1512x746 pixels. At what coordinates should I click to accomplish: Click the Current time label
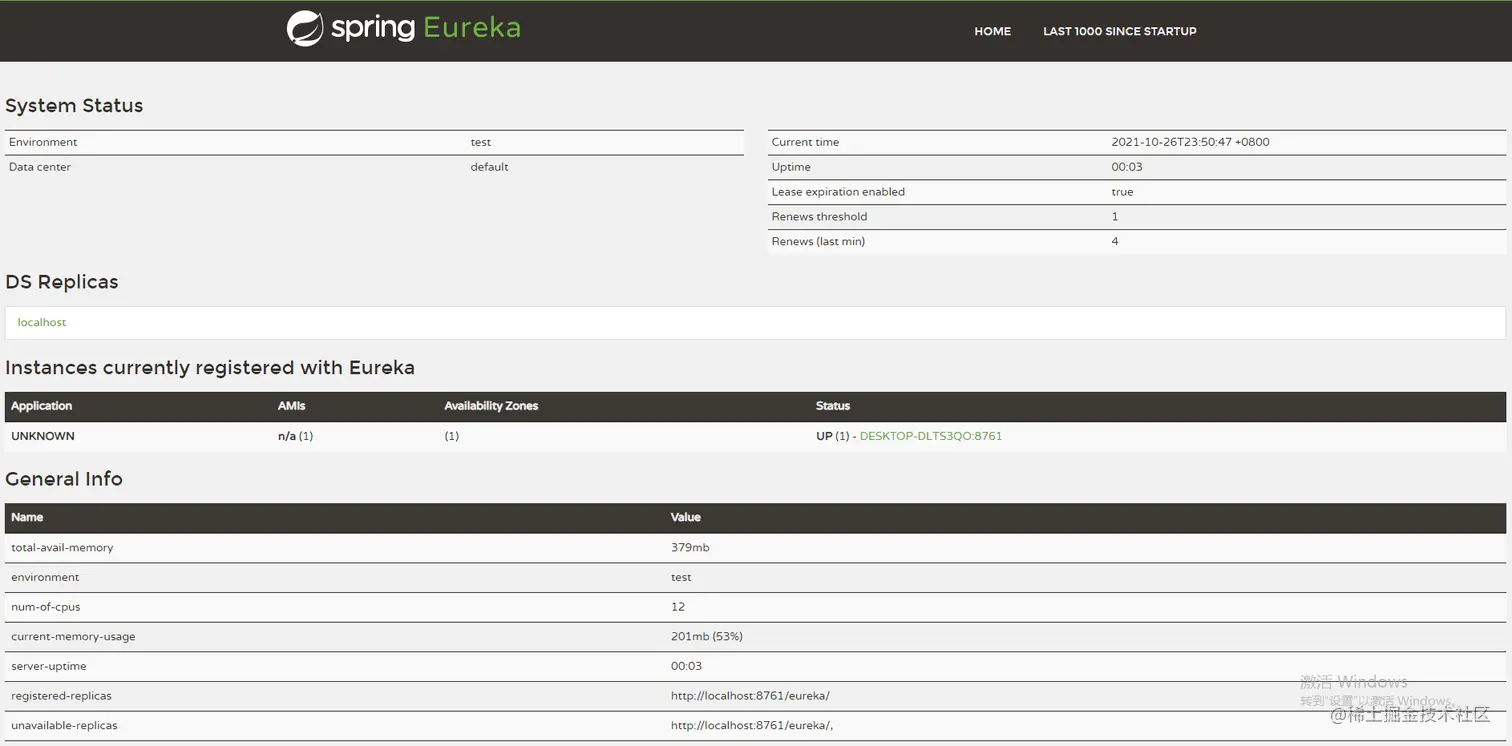click(805, 142)
